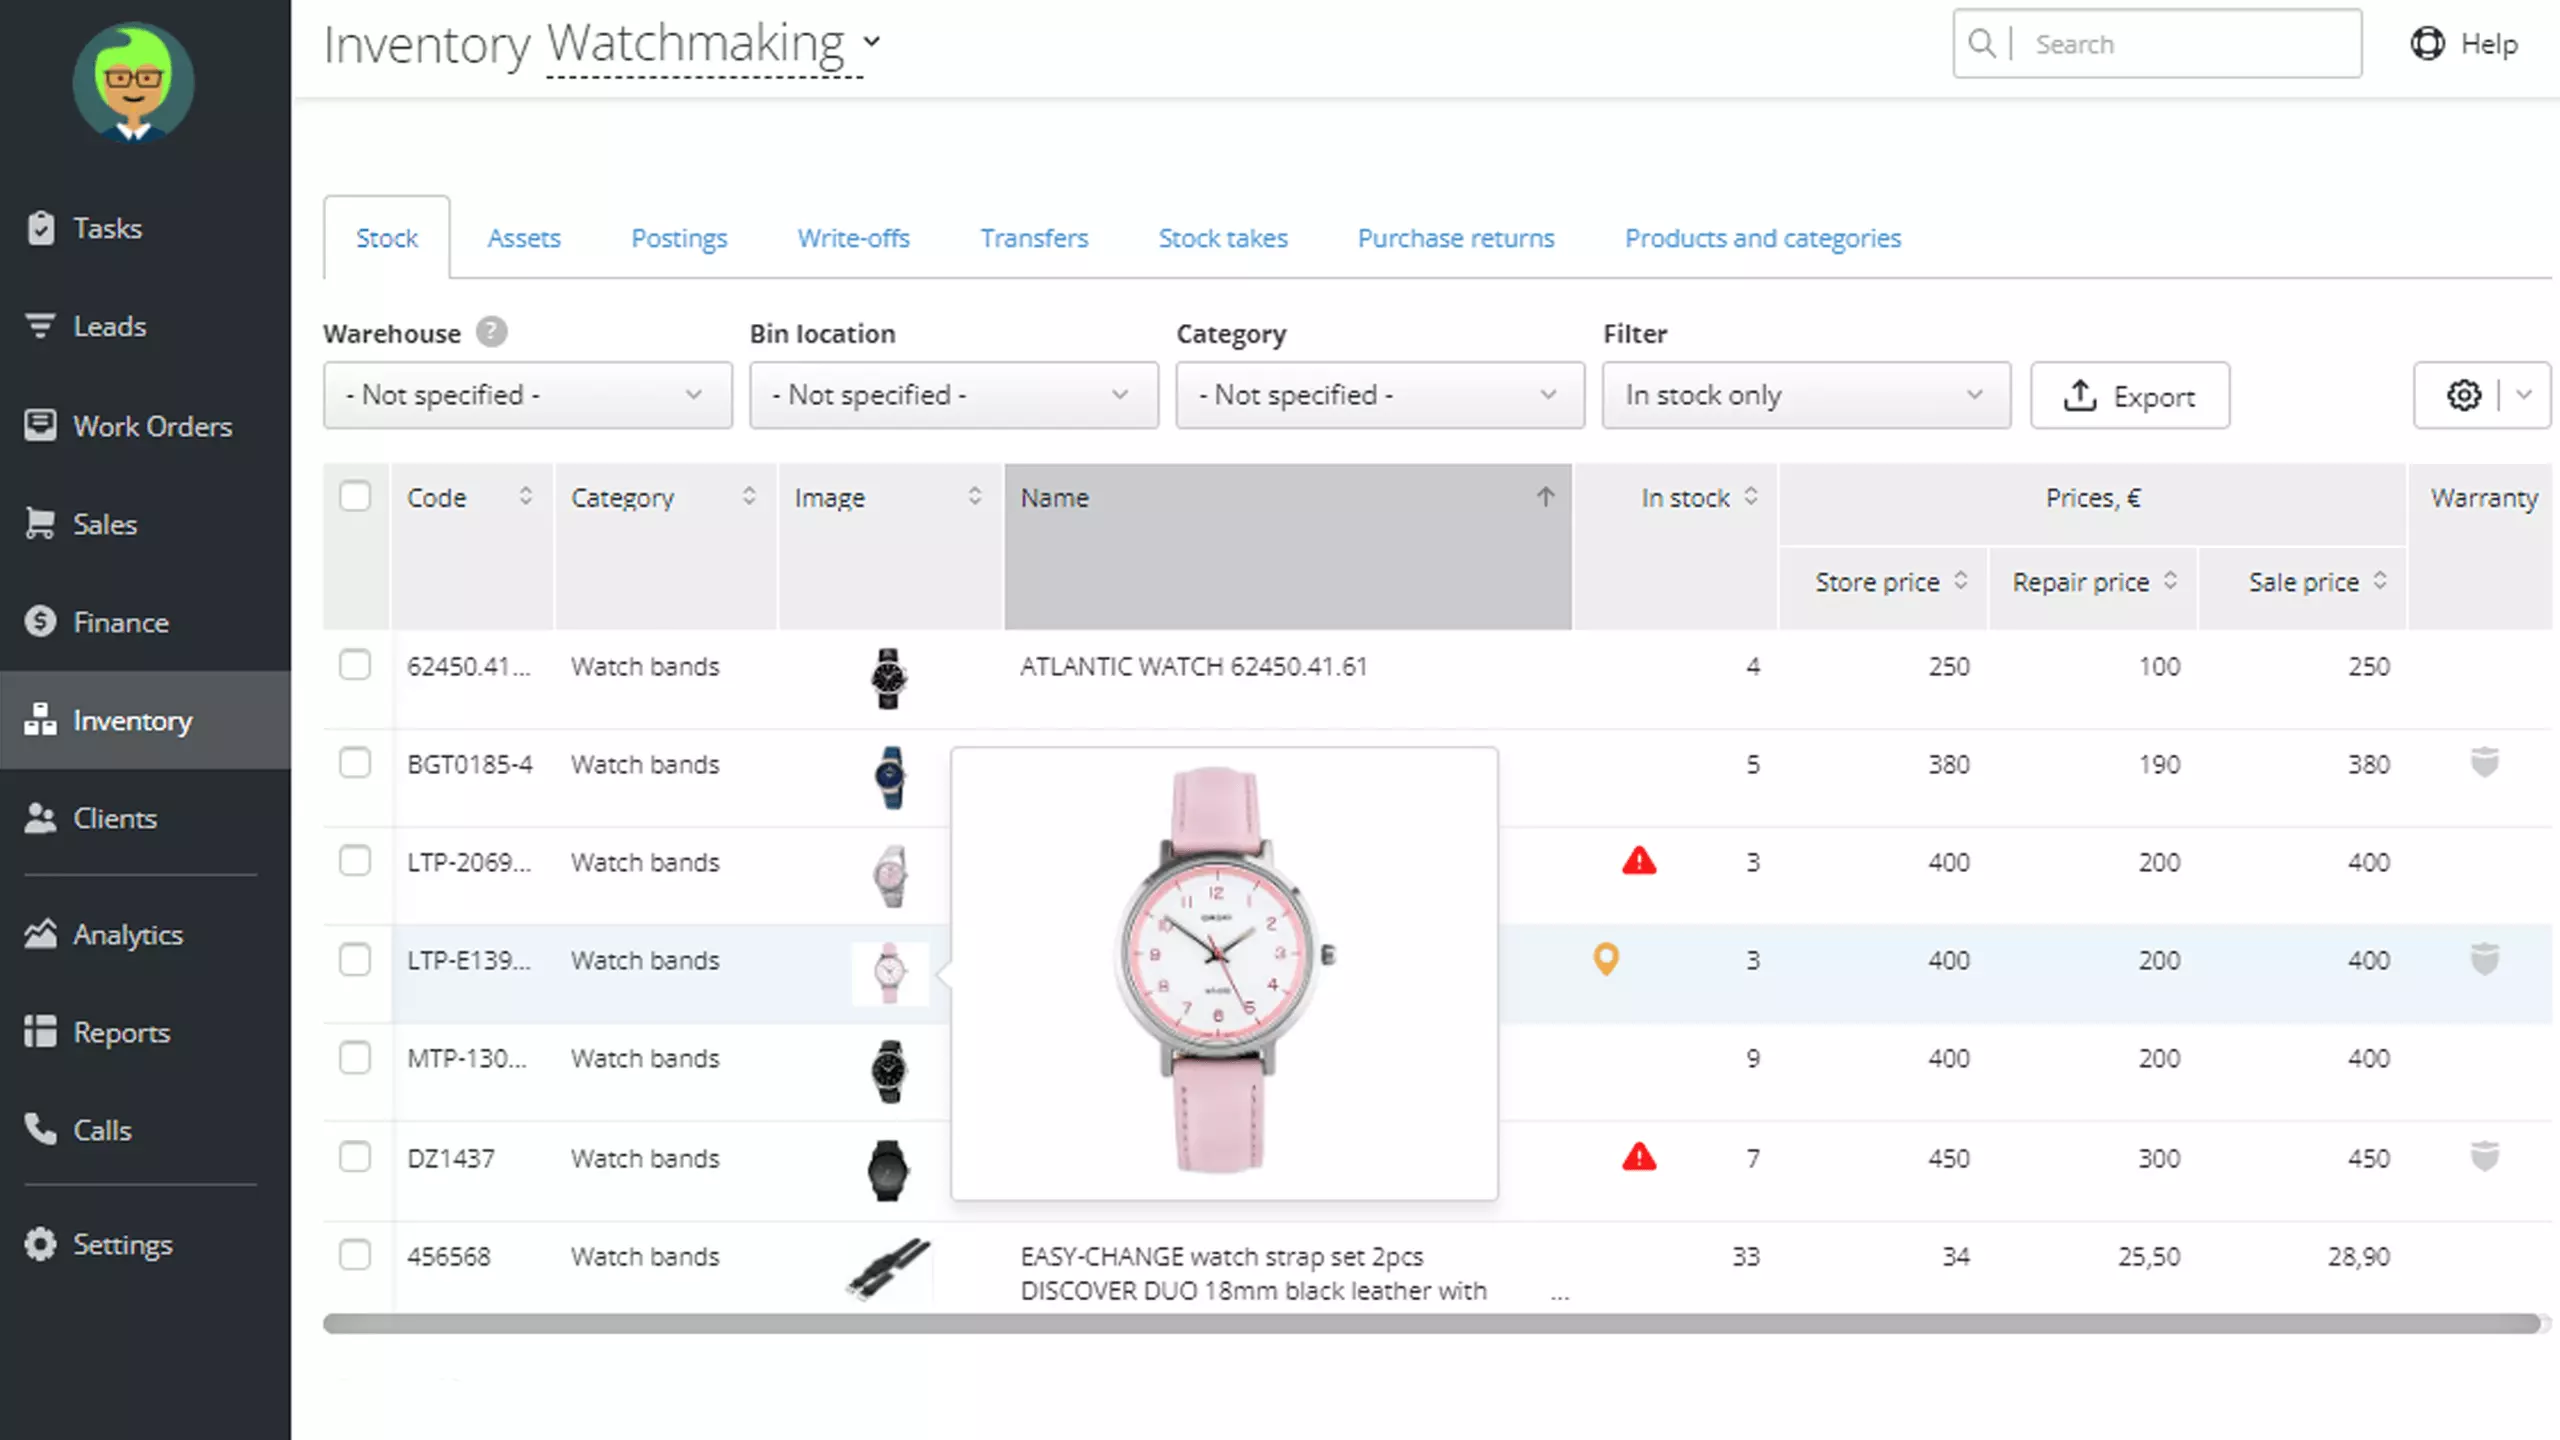This screenshot has height=1440, width=2560.
Task: Click the orange location pin for LTP-E139
Action: (x=1606, y=959)
